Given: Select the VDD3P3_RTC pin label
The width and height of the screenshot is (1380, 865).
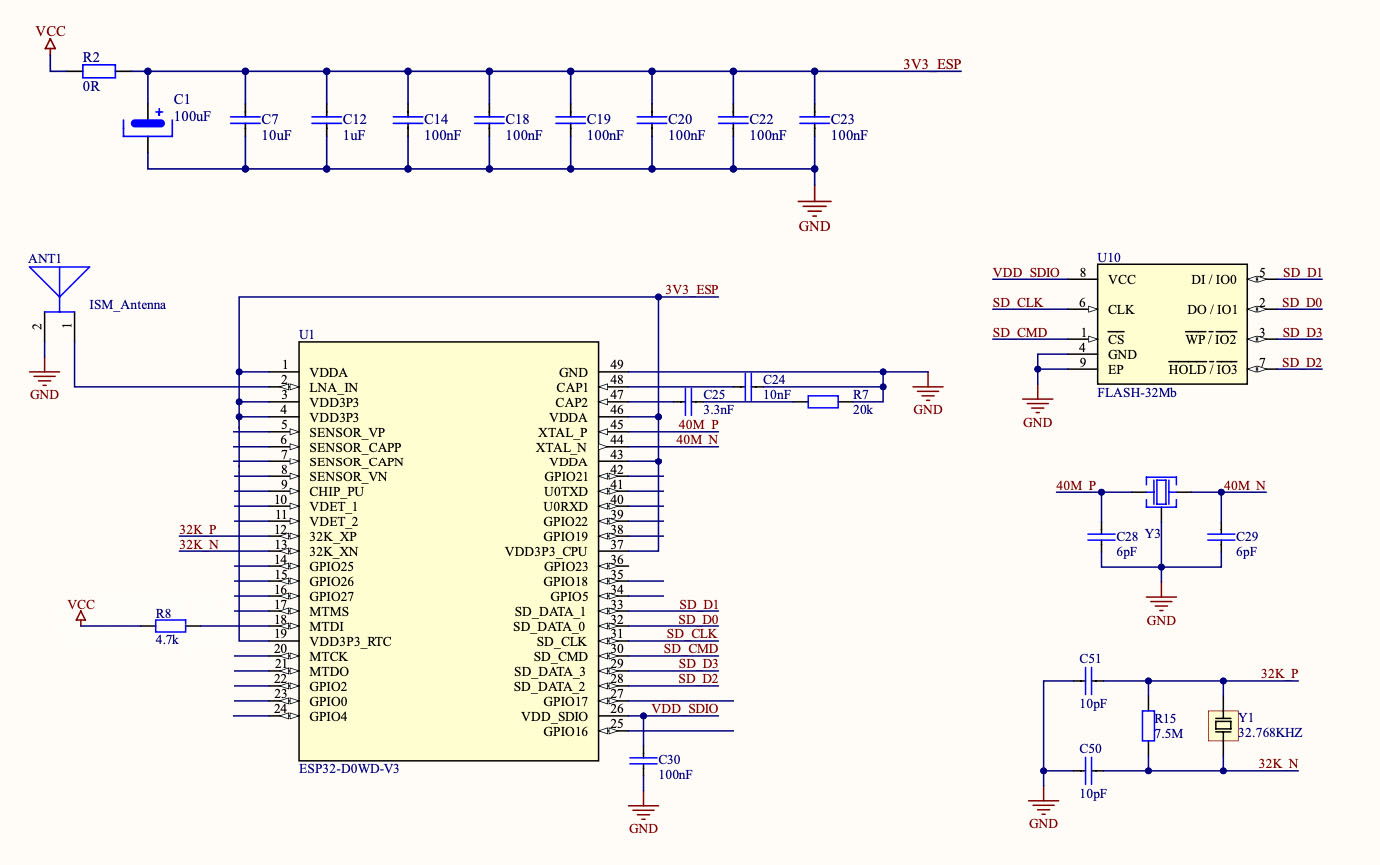Looking at the screenshot, I should click(351, 641).
